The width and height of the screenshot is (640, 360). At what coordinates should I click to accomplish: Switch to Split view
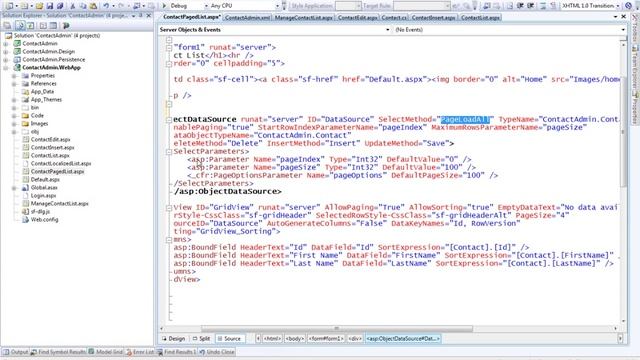(201, 339)
